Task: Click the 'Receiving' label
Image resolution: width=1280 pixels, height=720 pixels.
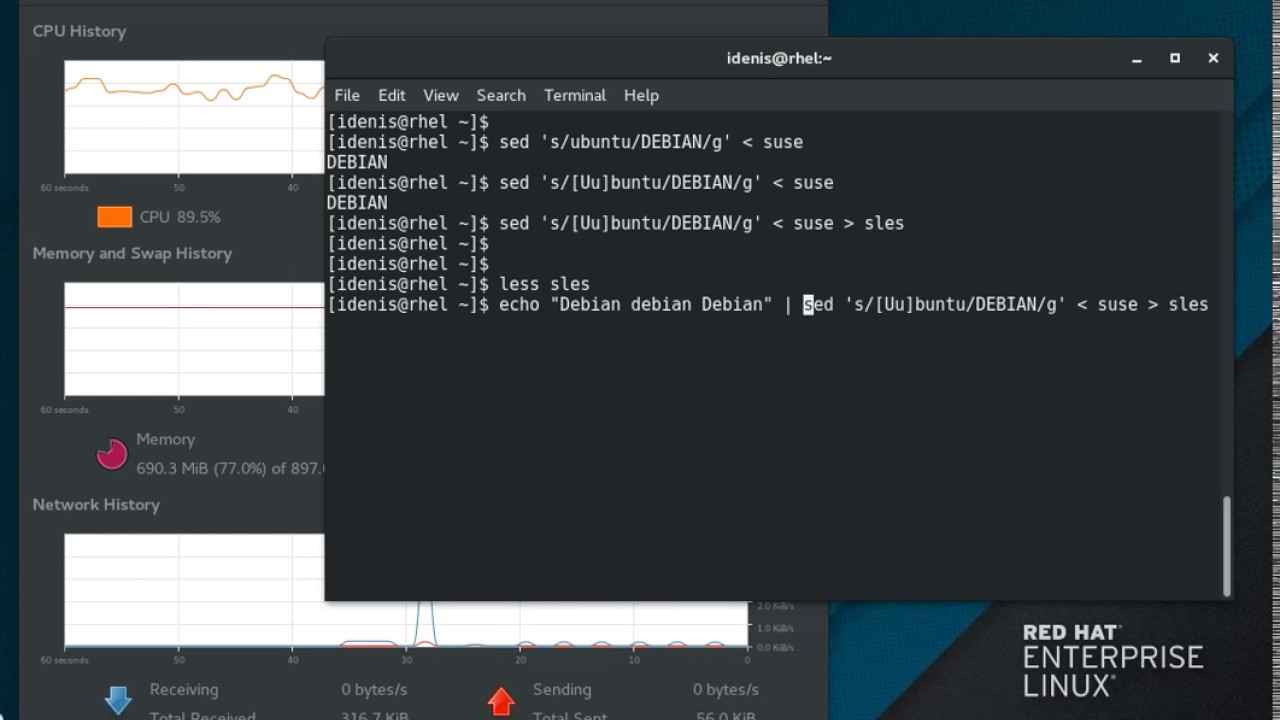Action: click(x=184, y=689)
